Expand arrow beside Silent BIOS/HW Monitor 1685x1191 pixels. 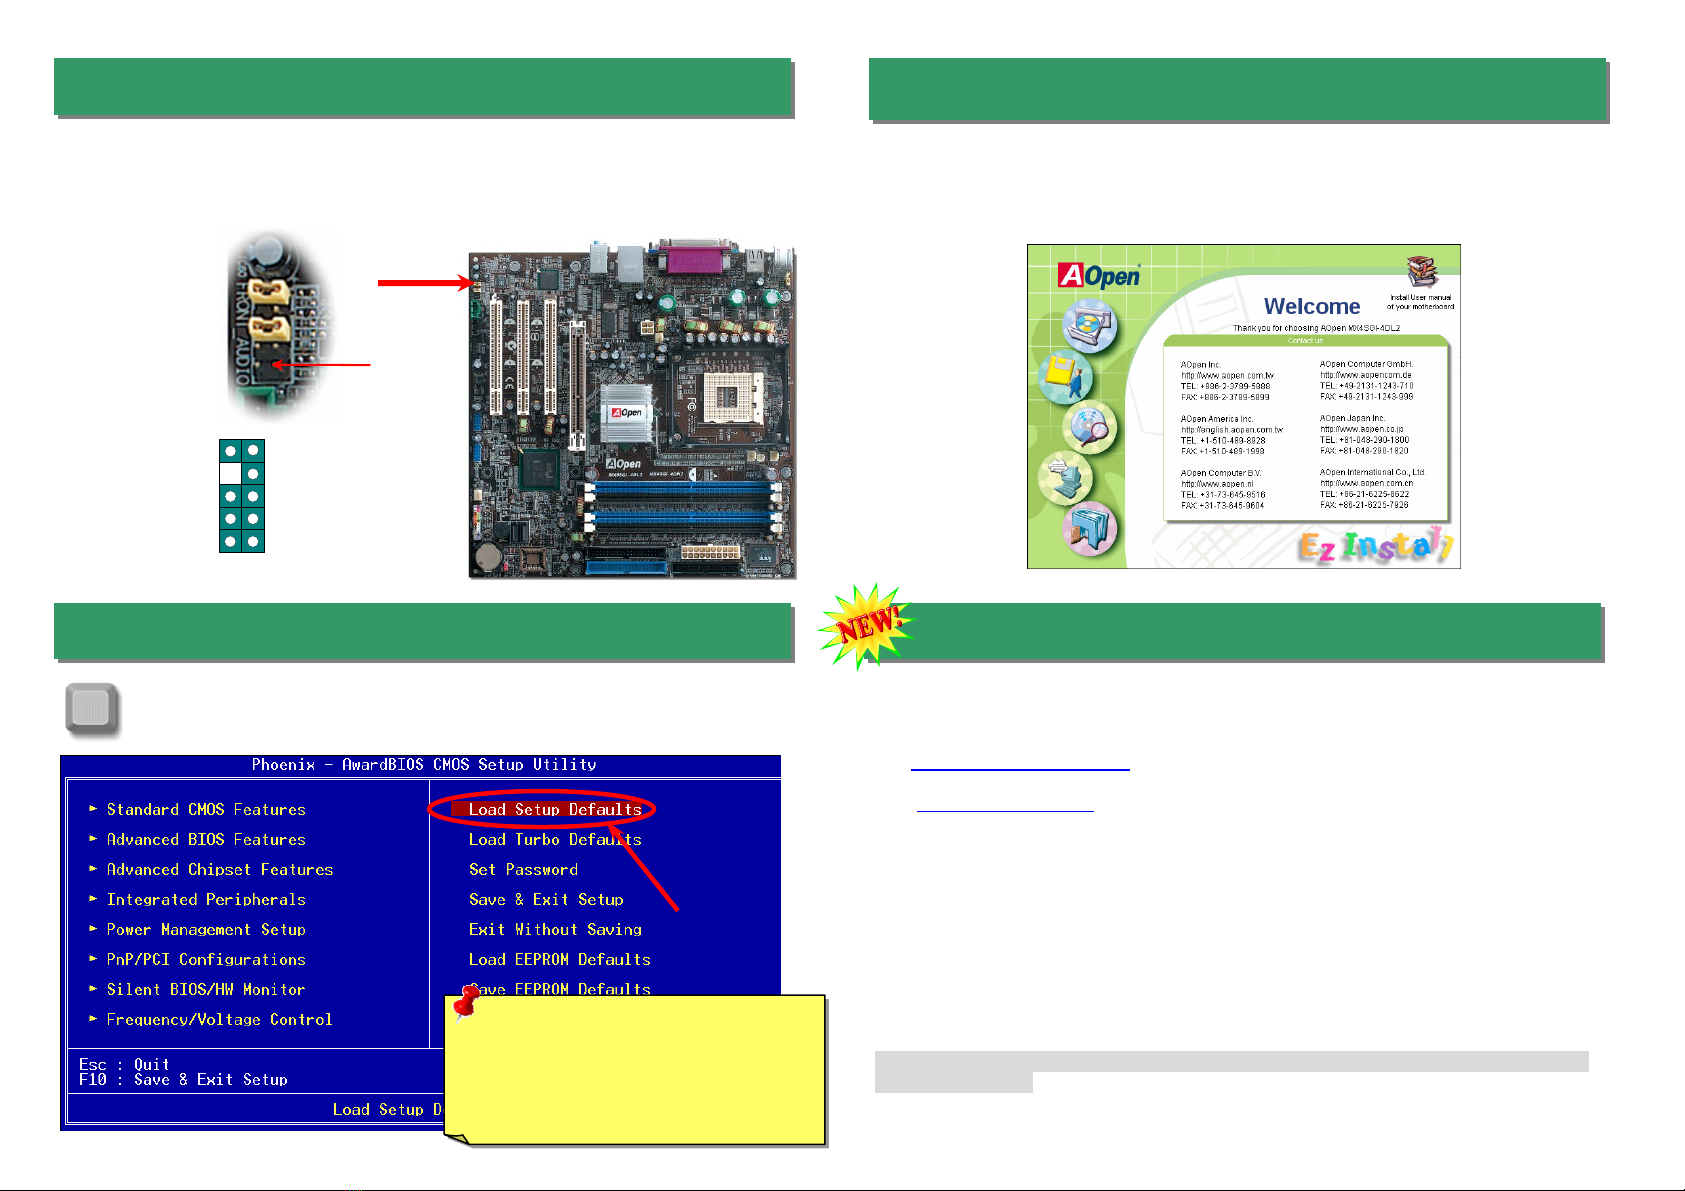pyautogui.click(x=93, y=988)
